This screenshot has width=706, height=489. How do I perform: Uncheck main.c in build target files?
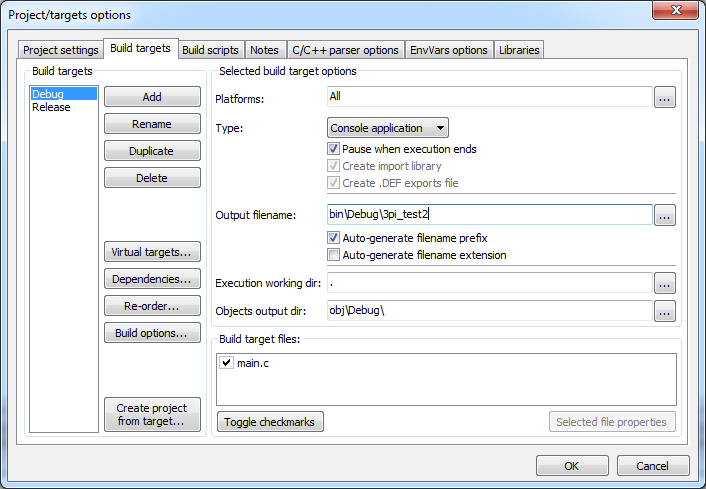coord(226,363)
